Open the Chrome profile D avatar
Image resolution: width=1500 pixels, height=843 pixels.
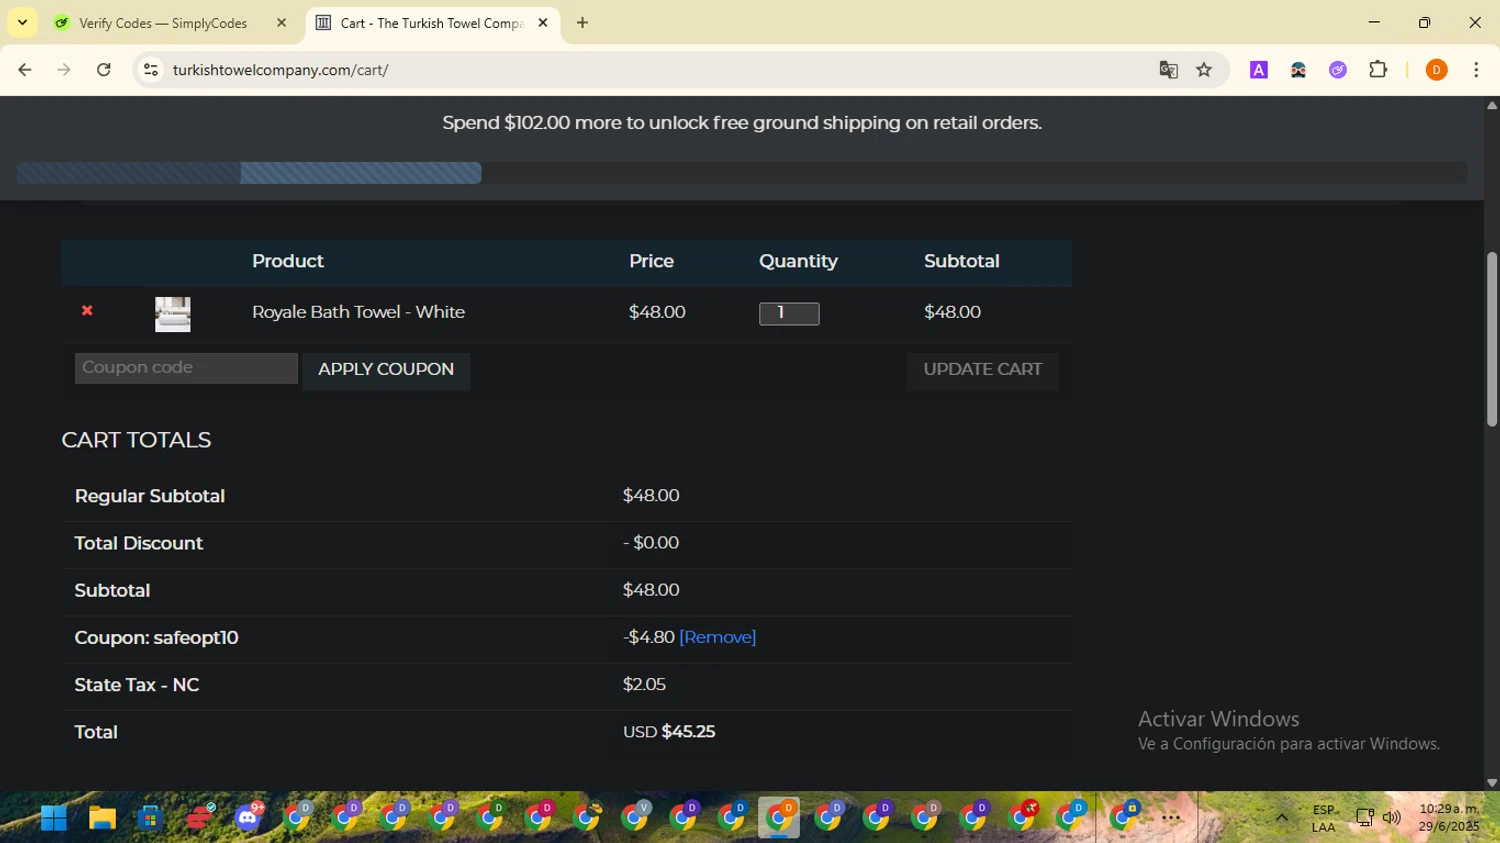[1436, 70]
